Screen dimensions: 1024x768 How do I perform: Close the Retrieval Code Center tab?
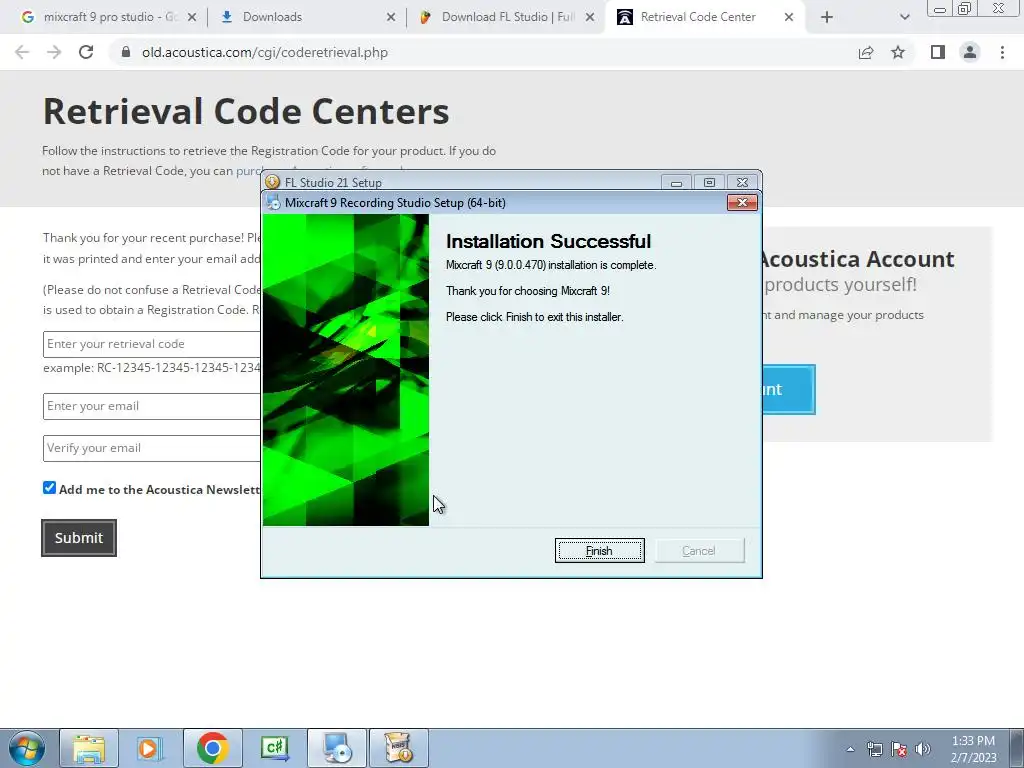789,18
